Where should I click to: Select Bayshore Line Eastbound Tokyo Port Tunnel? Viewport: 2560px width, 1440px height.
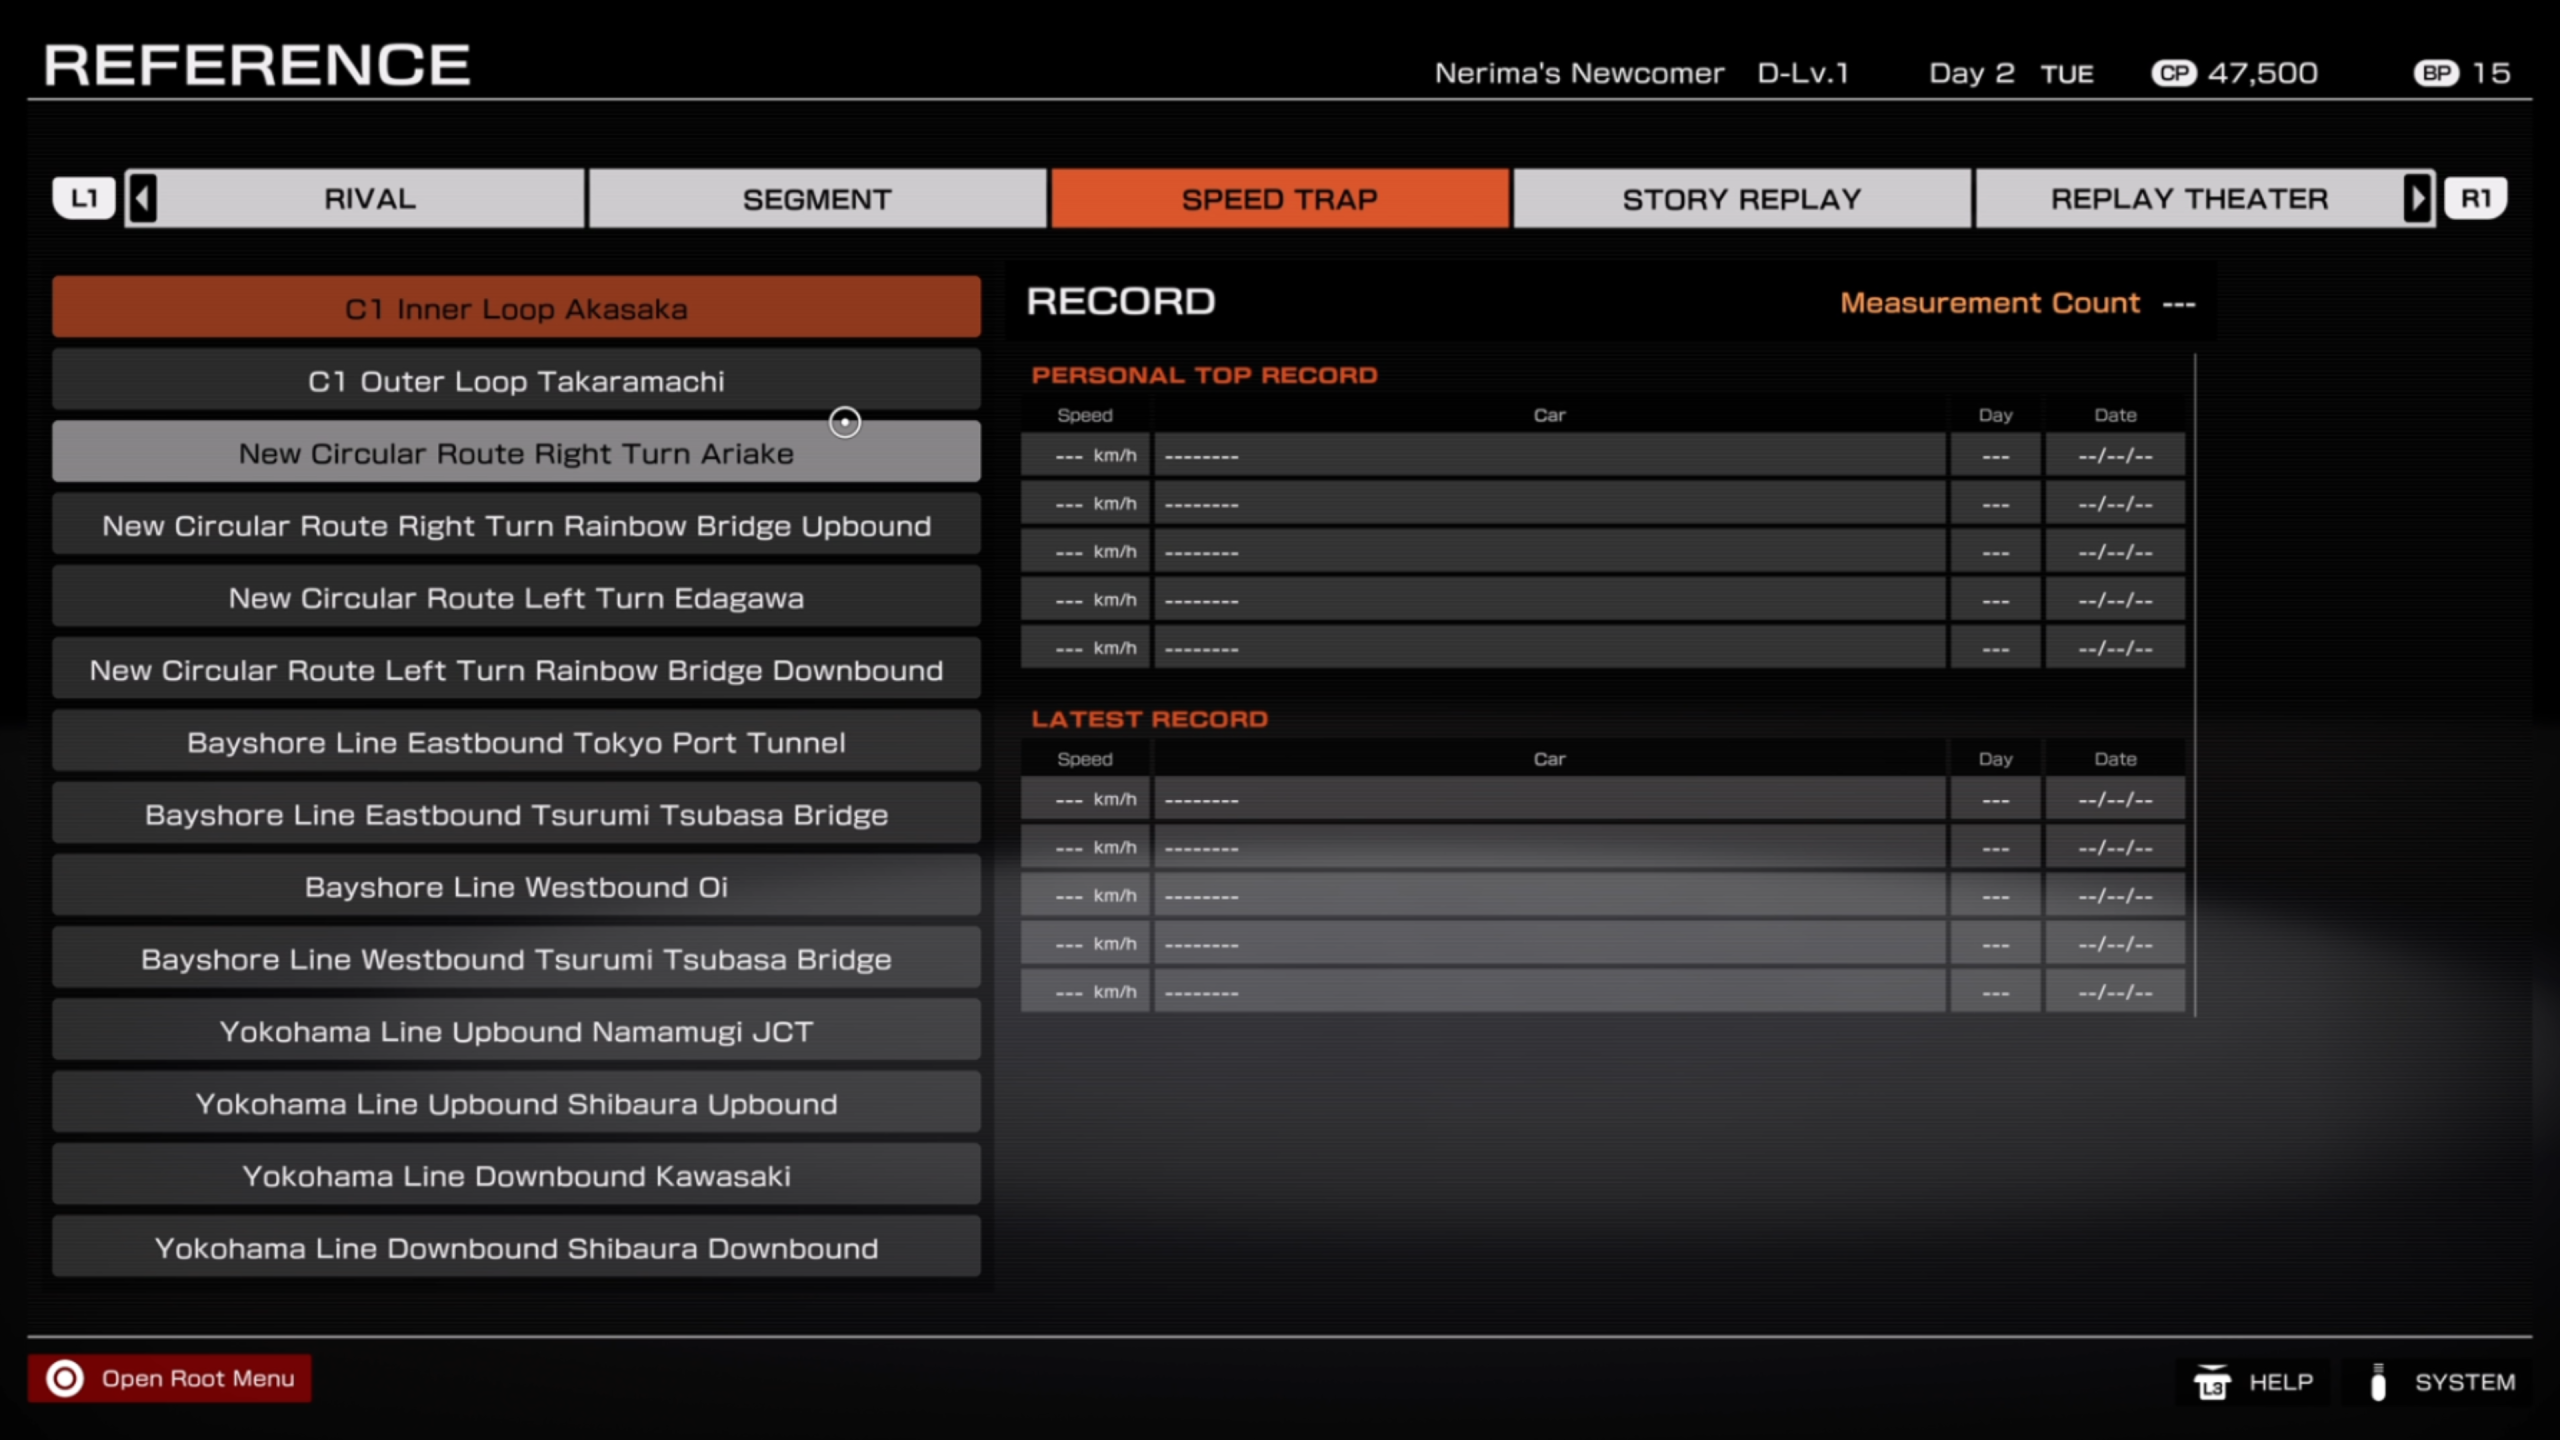(x=516, y=742)
